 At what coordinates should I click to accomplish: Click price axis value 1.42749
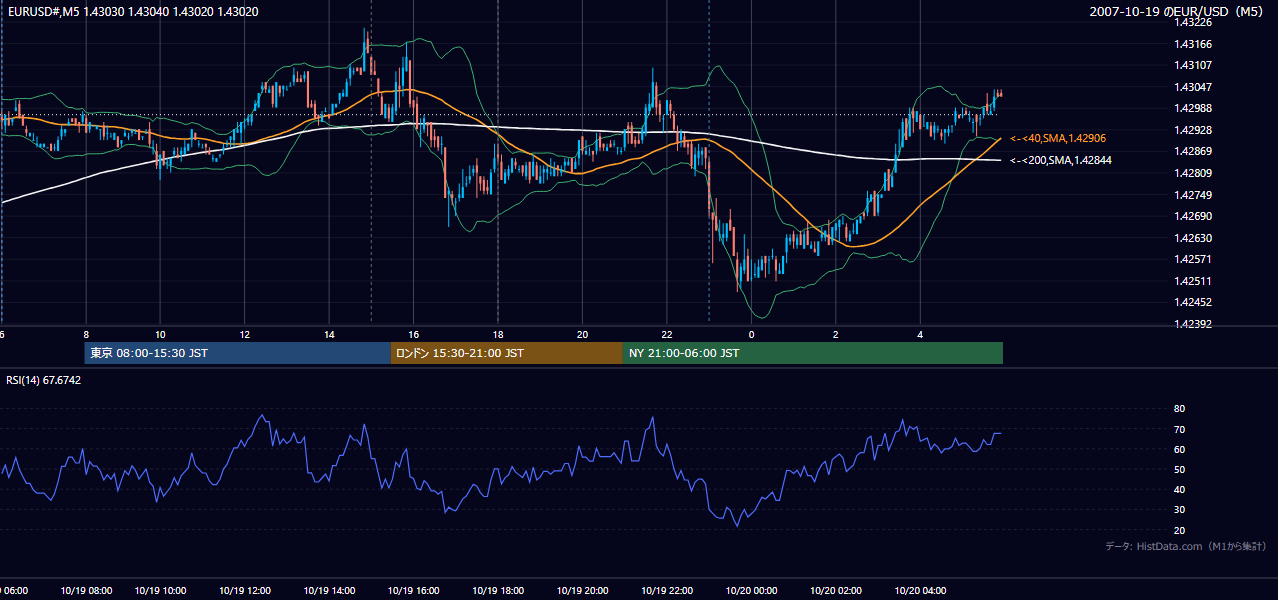[x=1193, y=195]
